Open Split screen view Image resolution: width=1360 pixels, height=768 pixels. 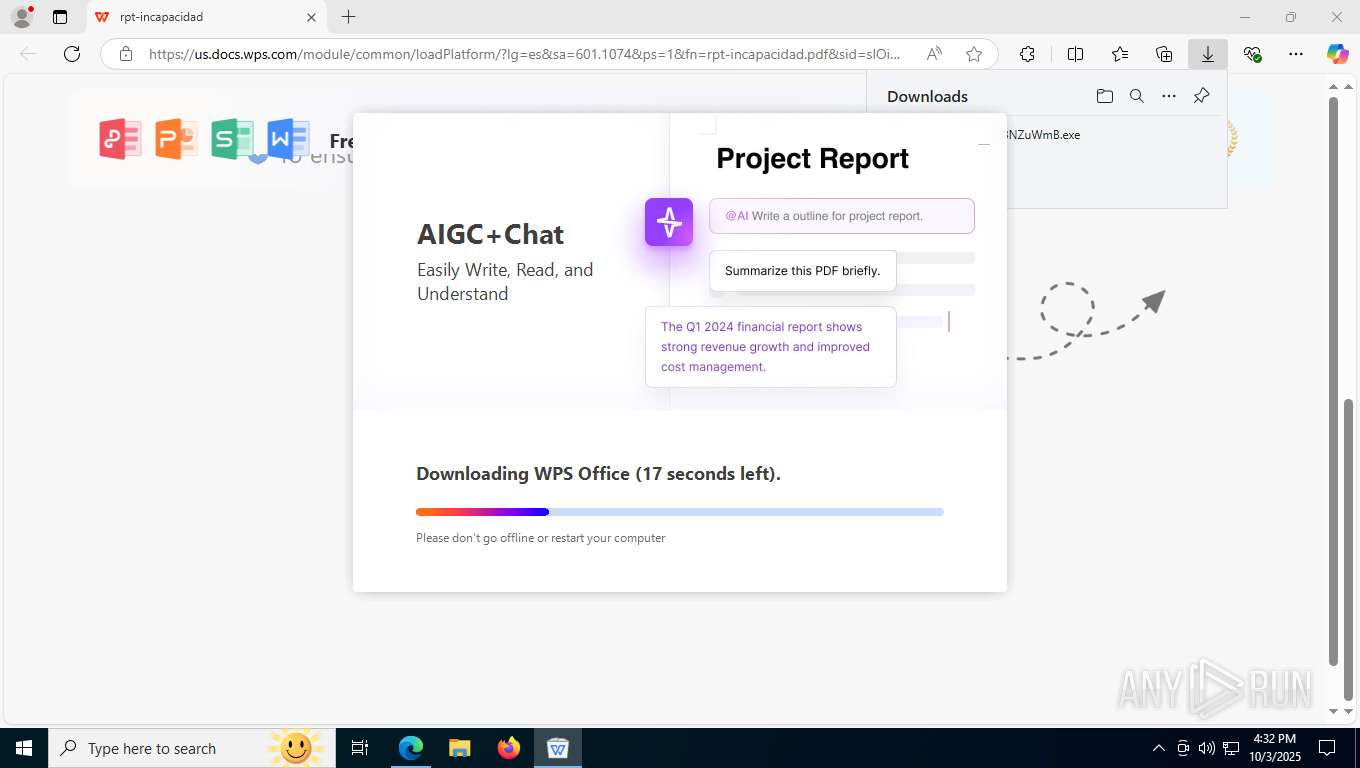pyautogui.click(x=1075, y=54)
